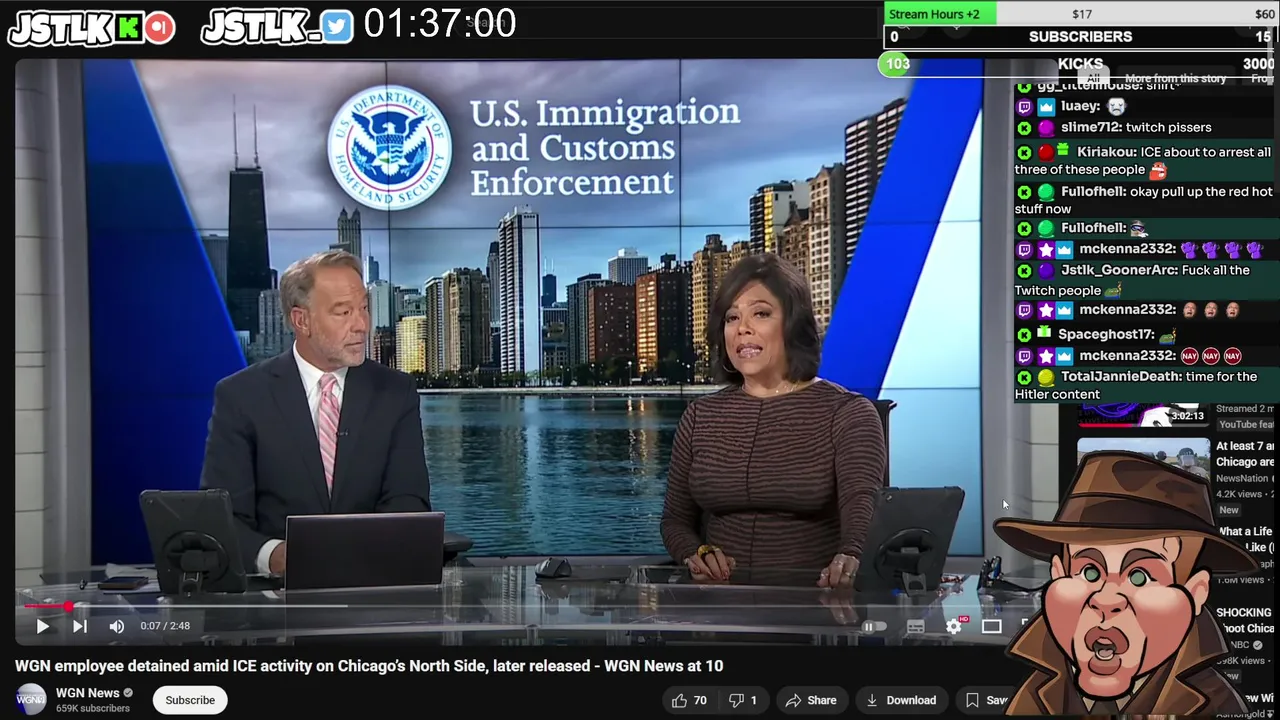The height and width of the screenshot is (720, 1280).
Task: Click username Kiriakou in chat
Action: click(x=1106, y=152)
